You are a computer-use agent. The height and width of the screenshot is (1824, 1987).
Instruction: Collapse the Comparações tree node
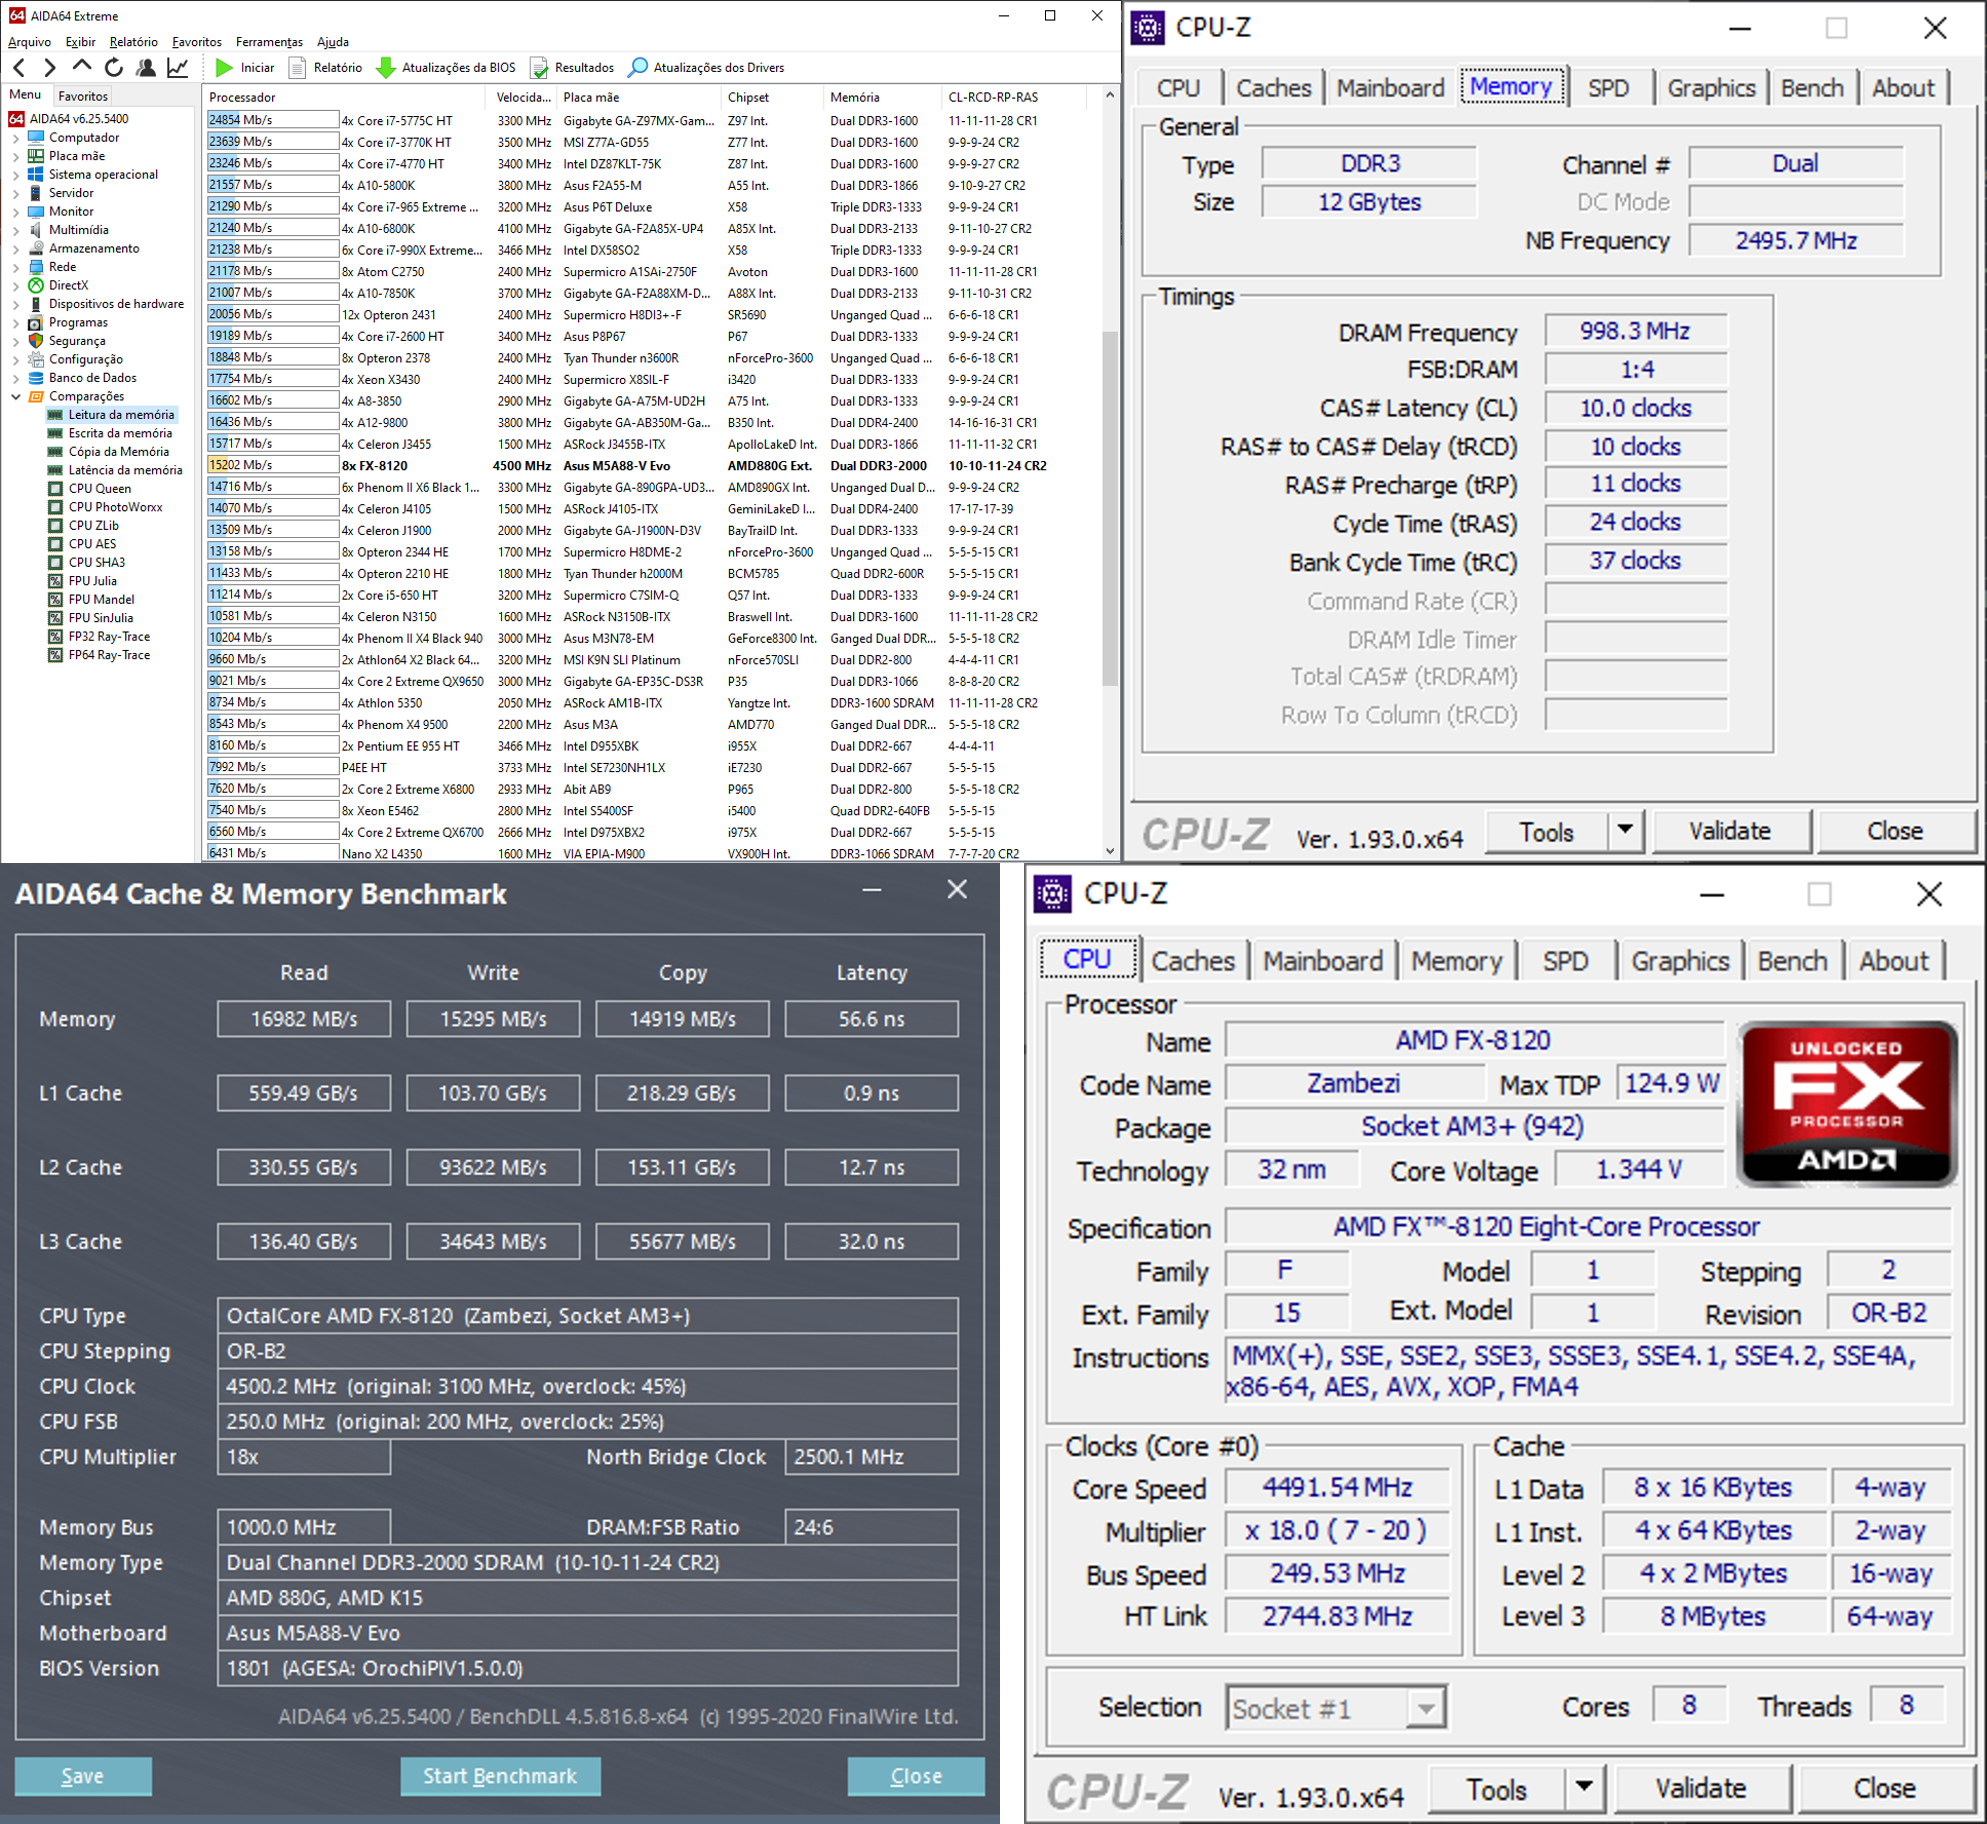16,397
